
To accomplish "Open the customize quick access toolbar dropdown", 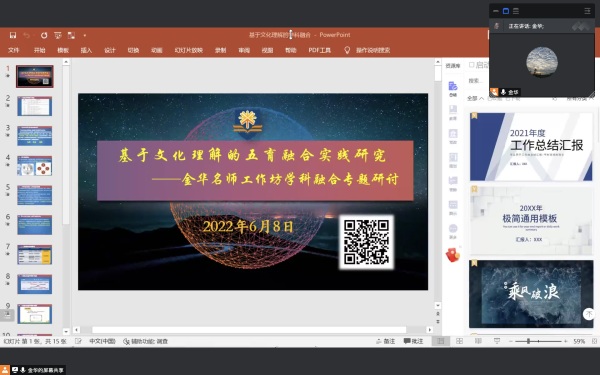I will pos(85,36).
